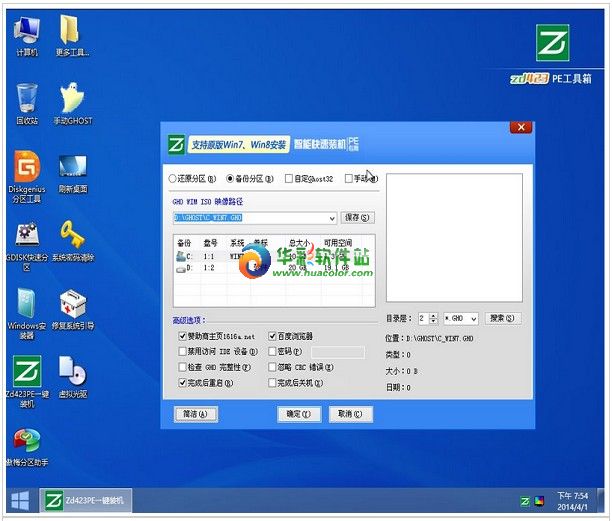Click C: drive icon in partition list
This screenshot has width=612, height=521.
180,256
